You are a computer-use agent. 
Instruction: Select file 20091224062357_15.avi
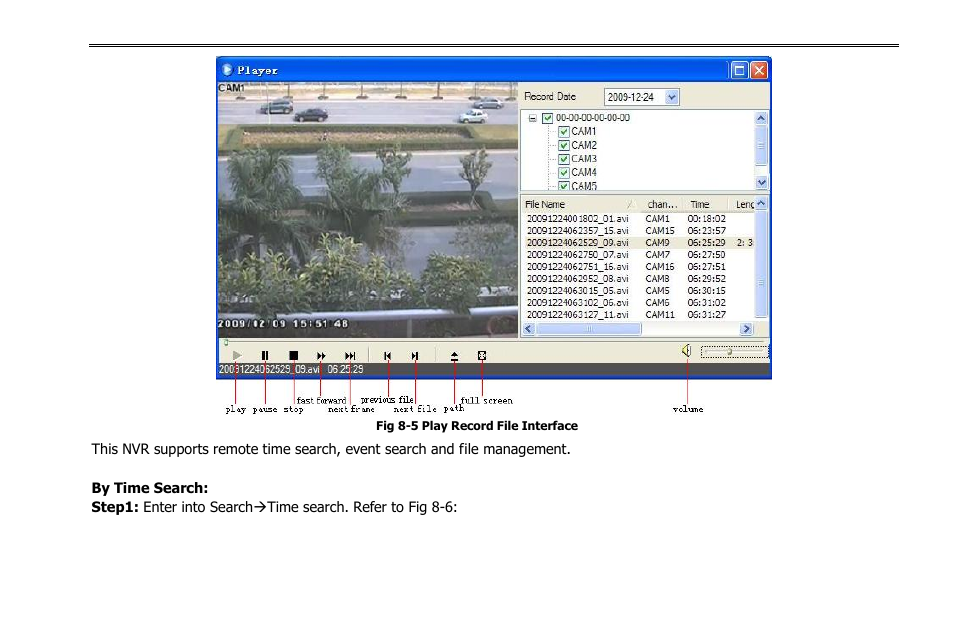577,231
